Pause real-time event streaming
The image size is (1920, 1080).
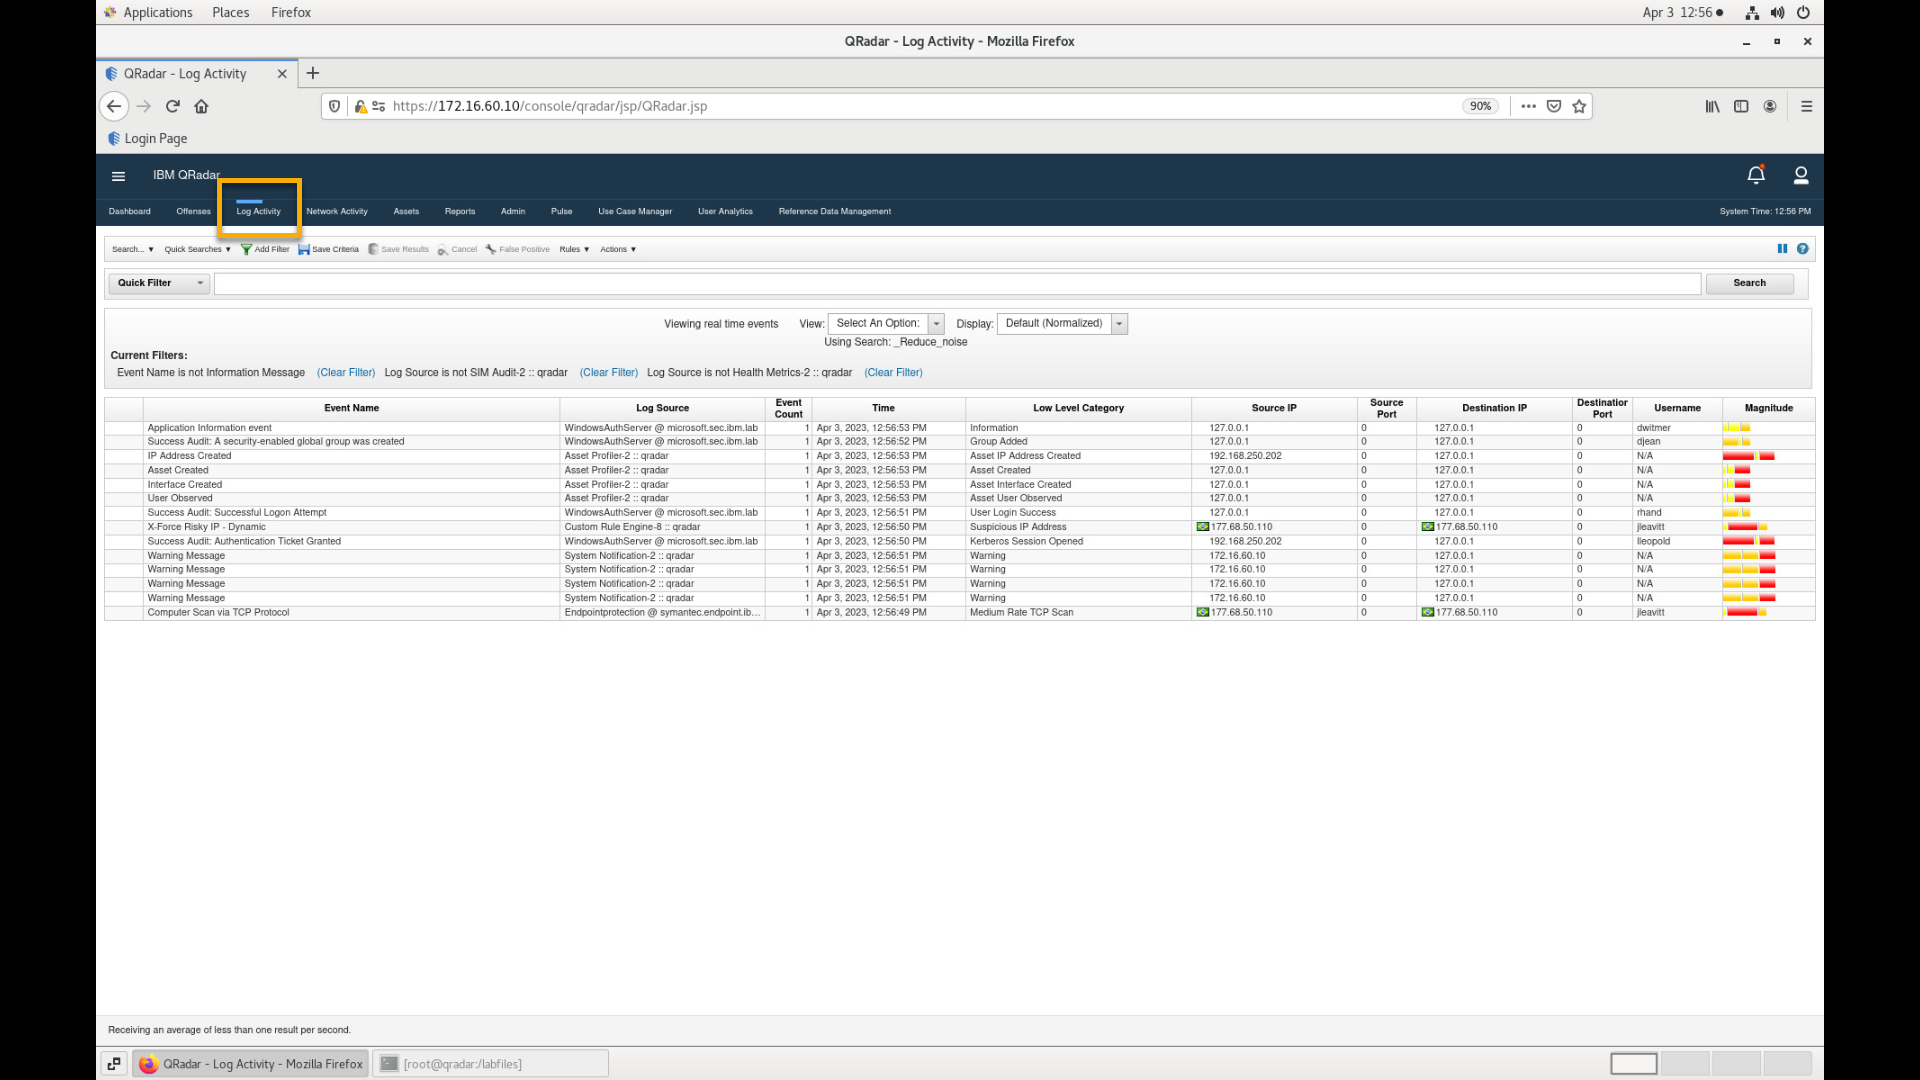tap(1782, 249)
